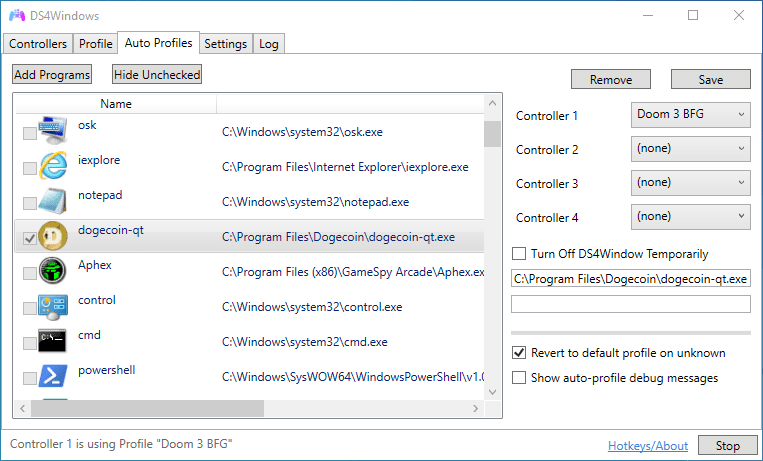This screenshot has width=763, height=461.
Task: Open the Hotkeys/About link
Action: click(647, 446)
